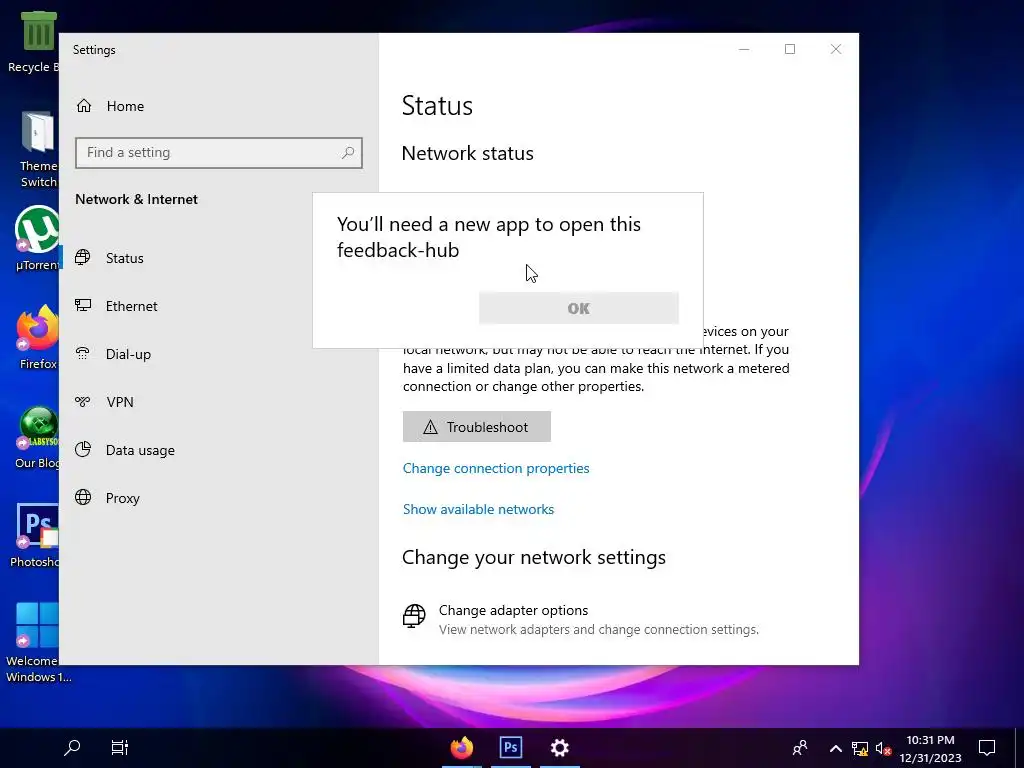Click the network icon in system tray
Screen dimensions: 1024x768
(x=859, y=748)
